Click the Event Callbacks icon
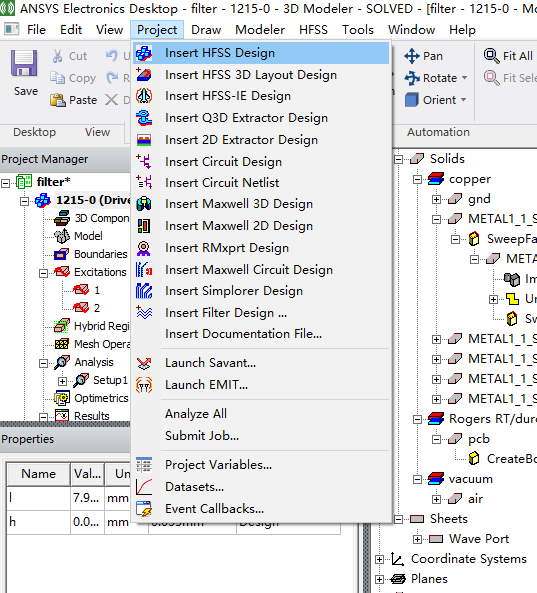Screen dimensions: 537x593 (144, 509)
